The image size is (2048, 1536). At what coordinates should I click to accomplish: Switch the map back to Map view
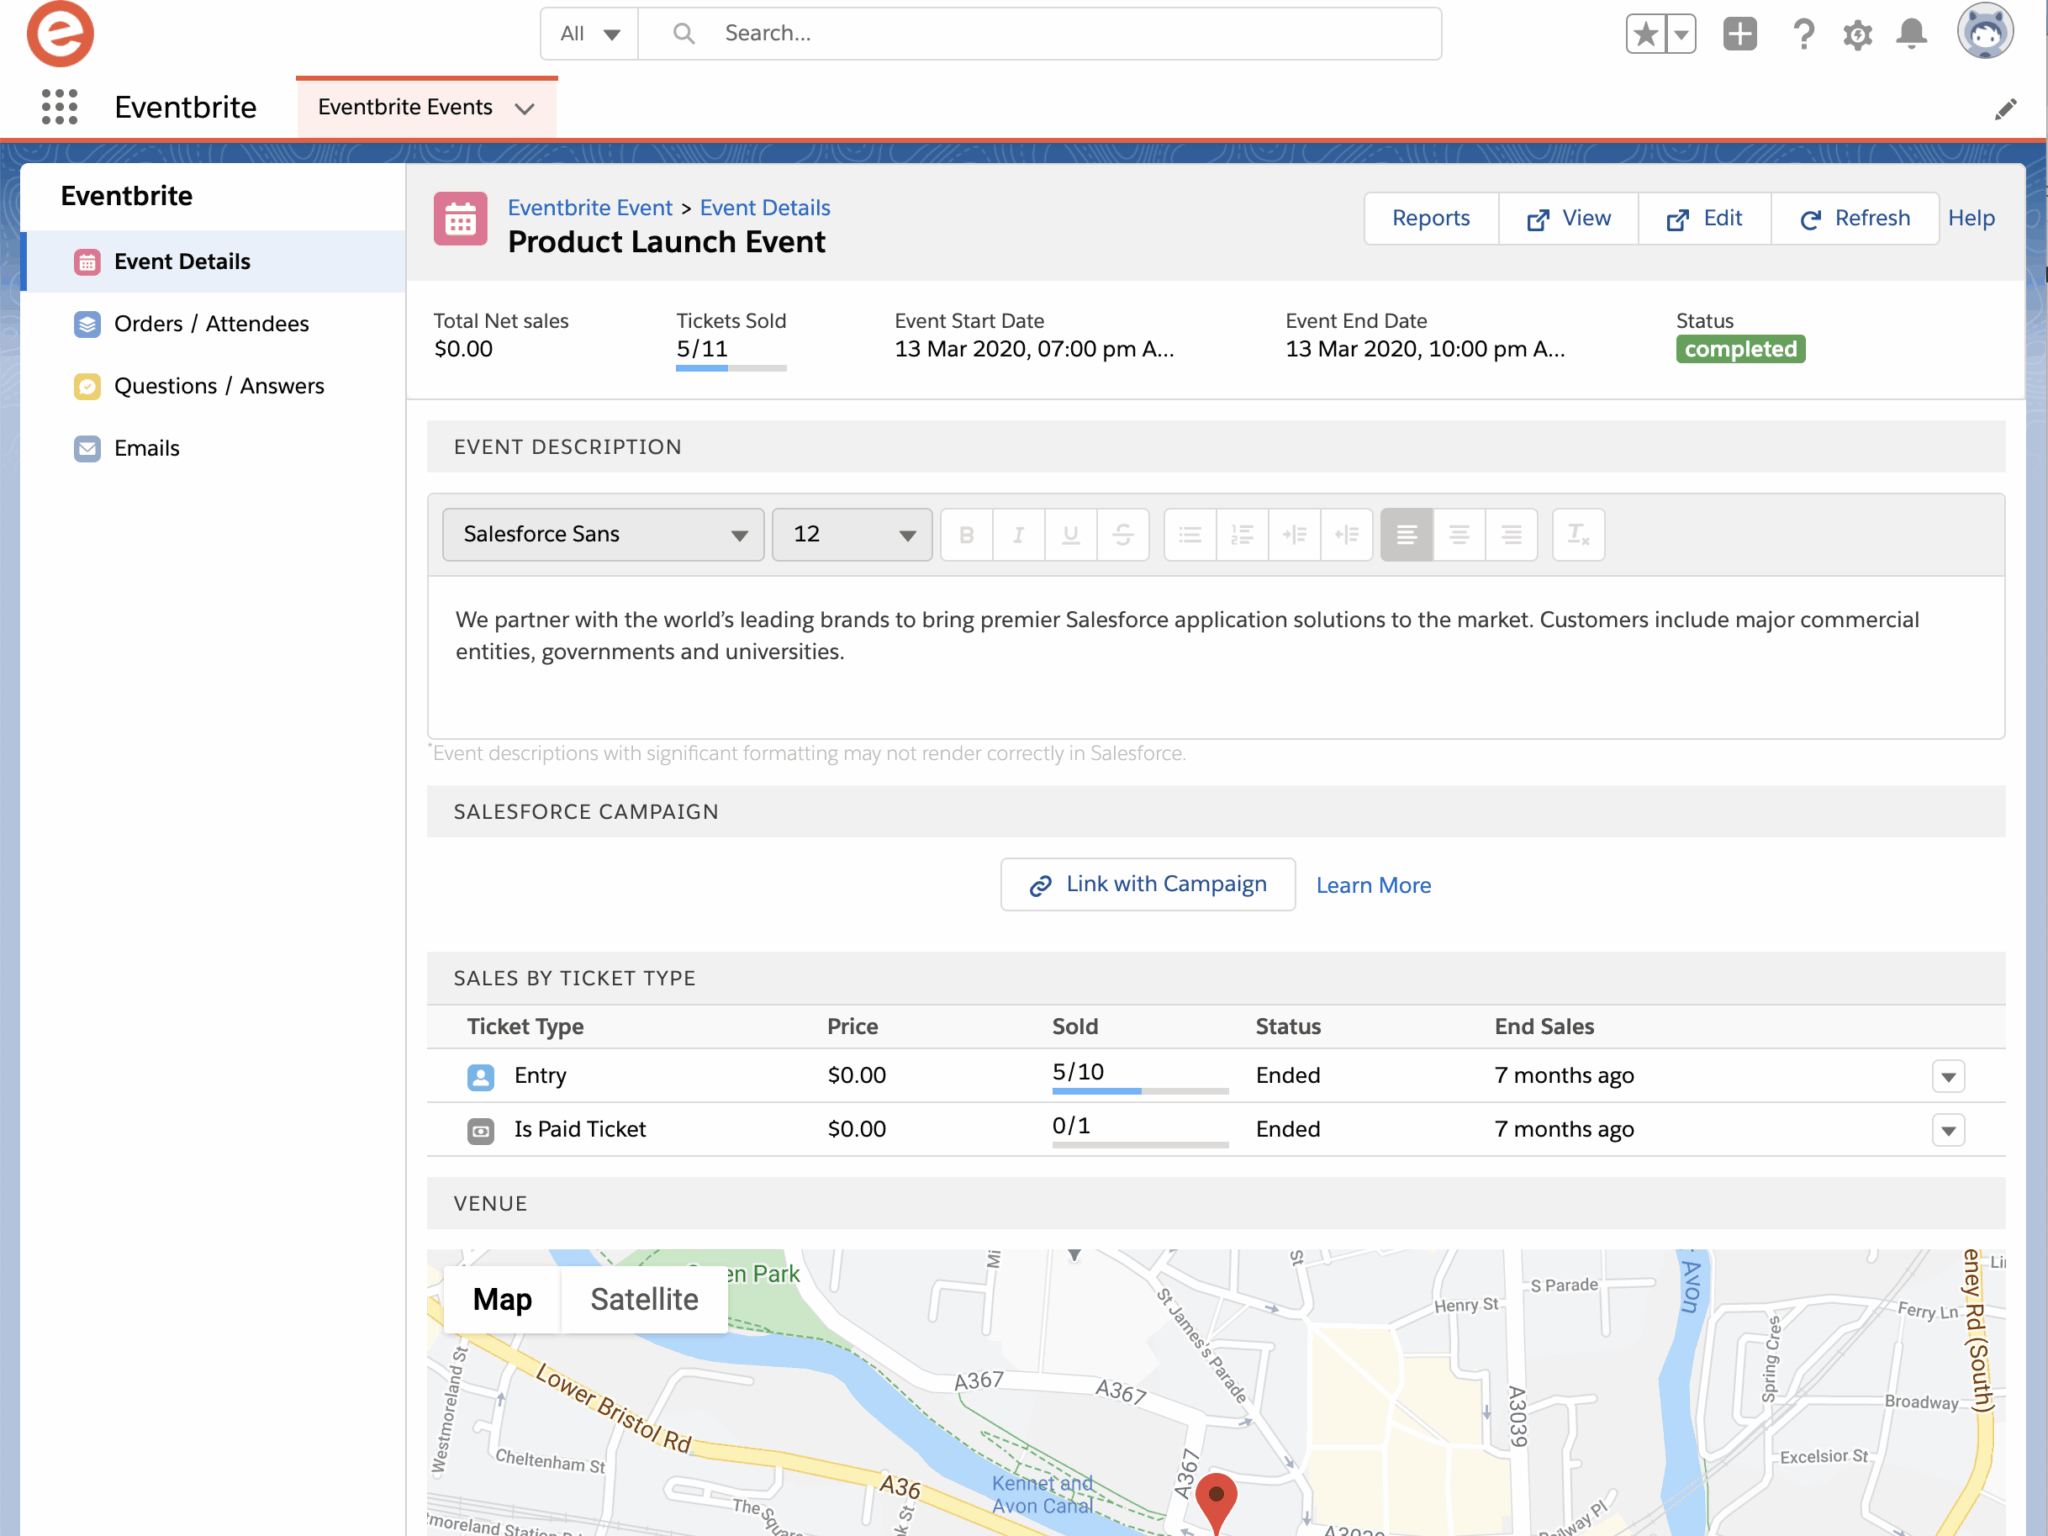(502, 1299)
